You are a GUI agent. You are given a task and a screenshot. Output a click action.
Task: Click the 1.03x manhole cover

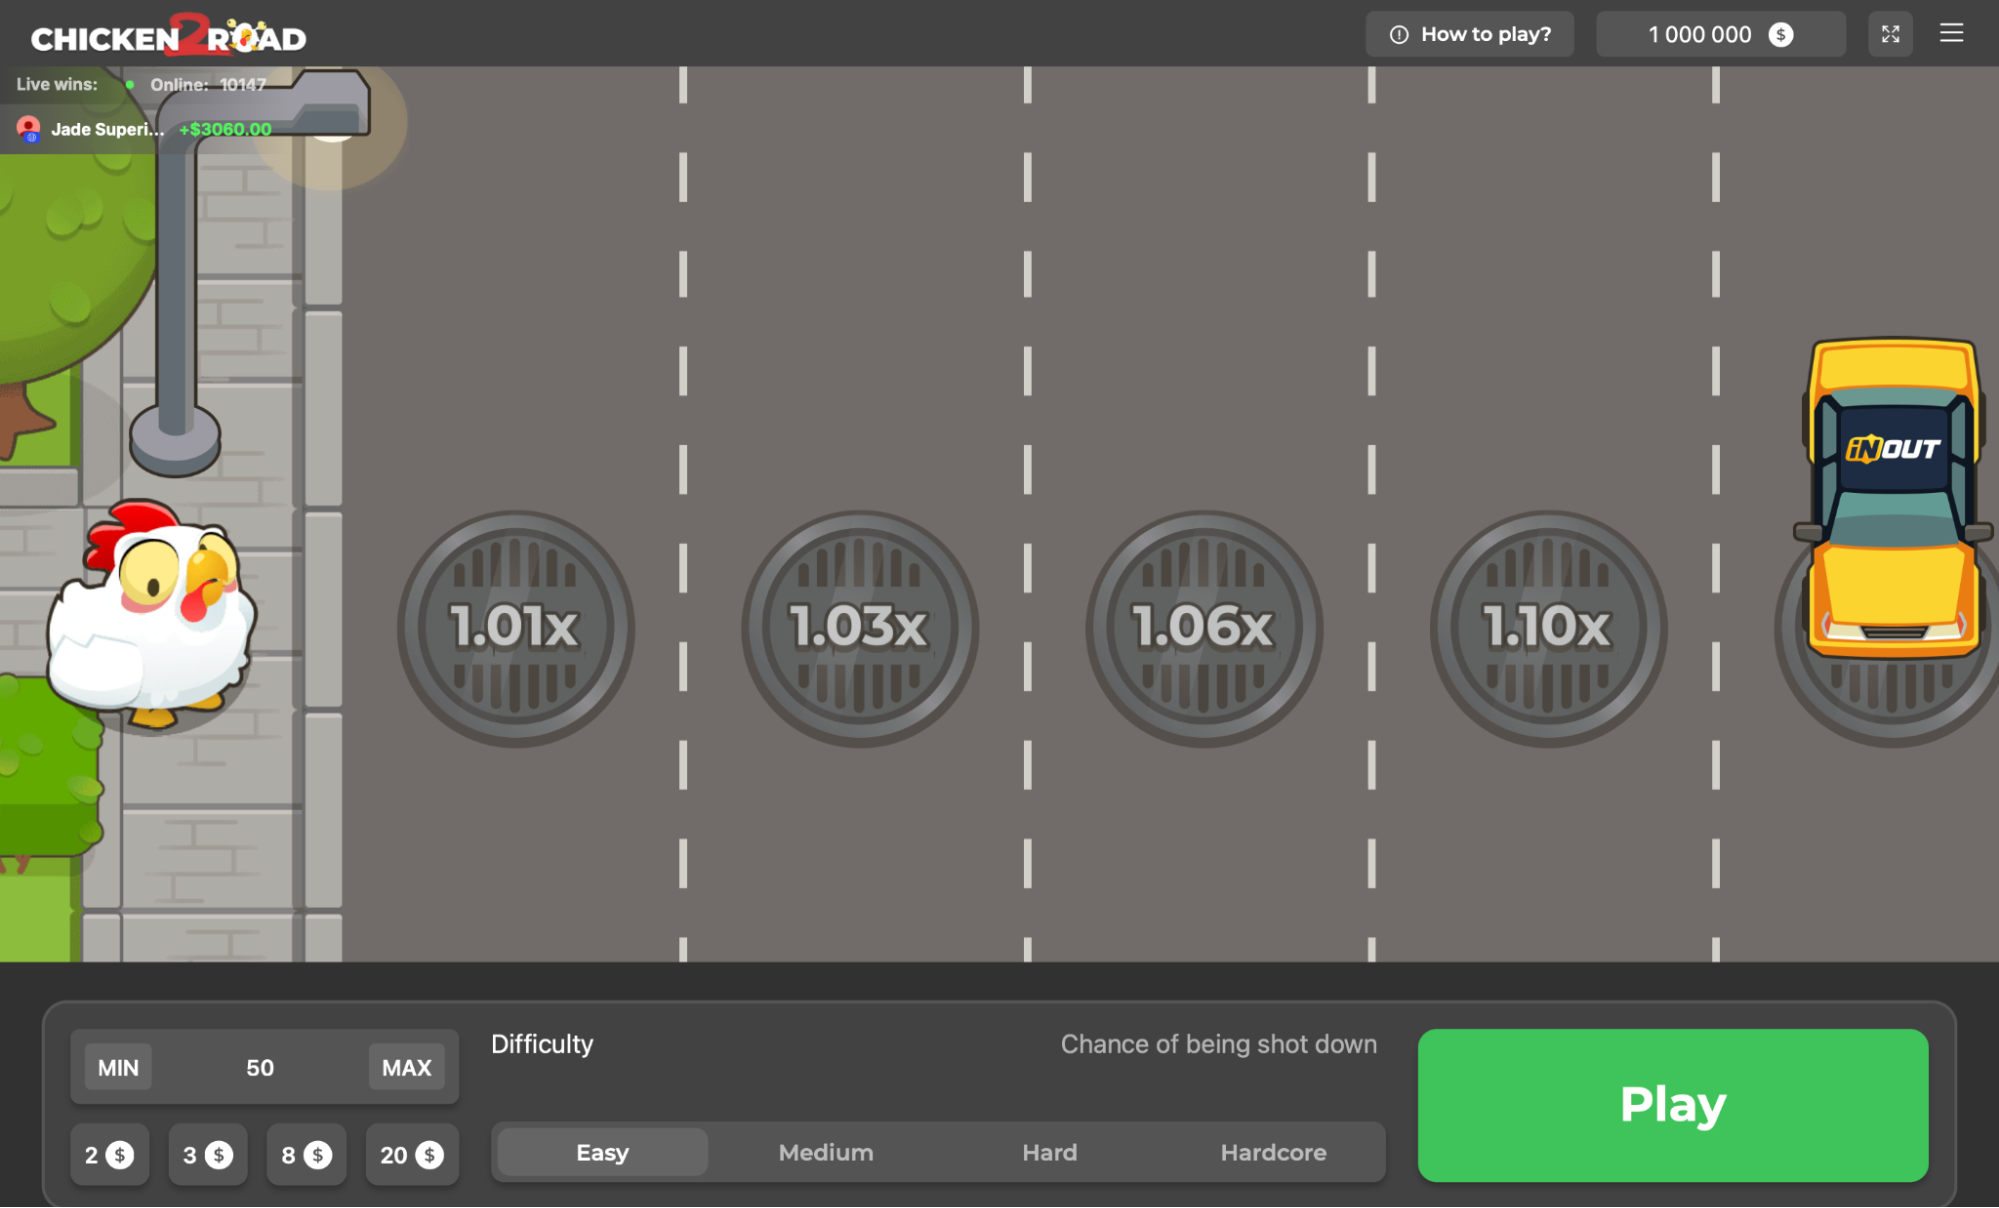[x=860, y=628]
